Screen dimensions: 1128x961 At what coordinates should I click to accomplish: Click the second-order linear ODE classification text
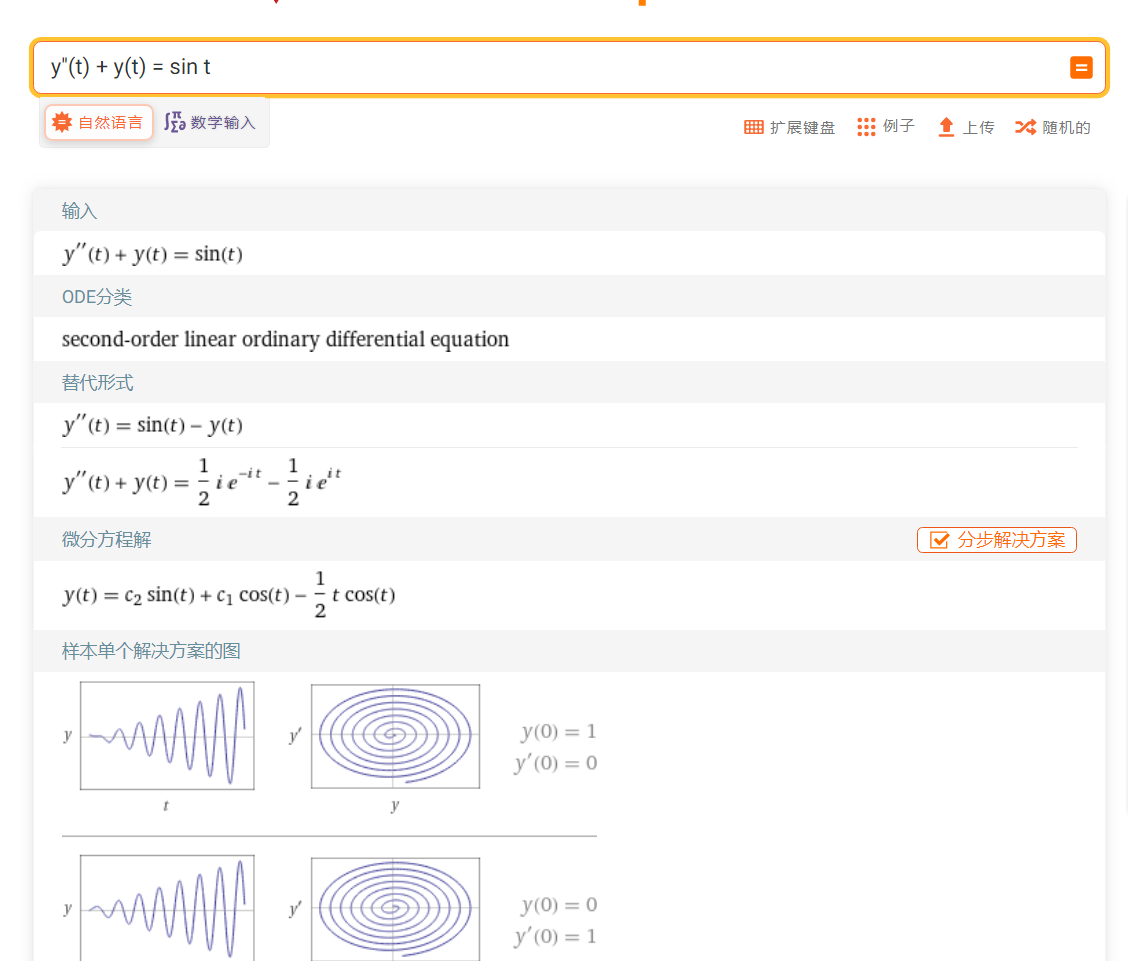(x=285, y=339)
